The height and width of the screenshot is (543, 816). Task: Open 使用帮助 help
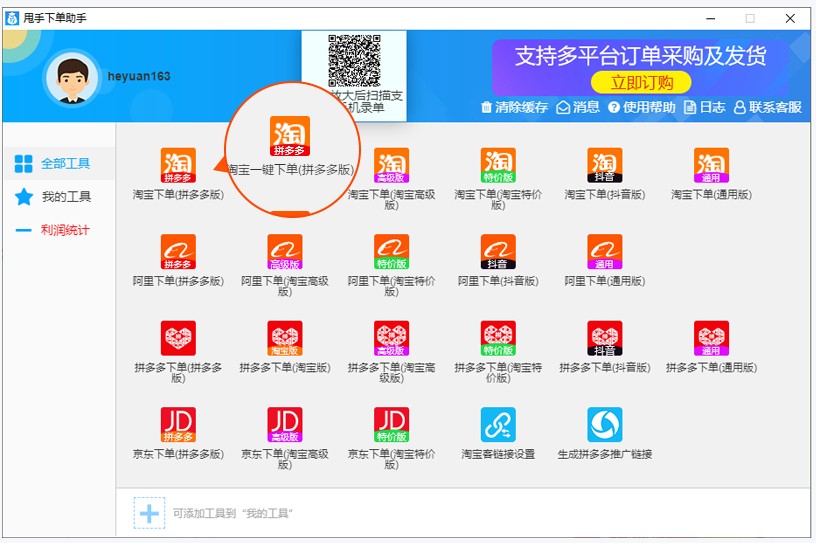(x=642, y=107)
